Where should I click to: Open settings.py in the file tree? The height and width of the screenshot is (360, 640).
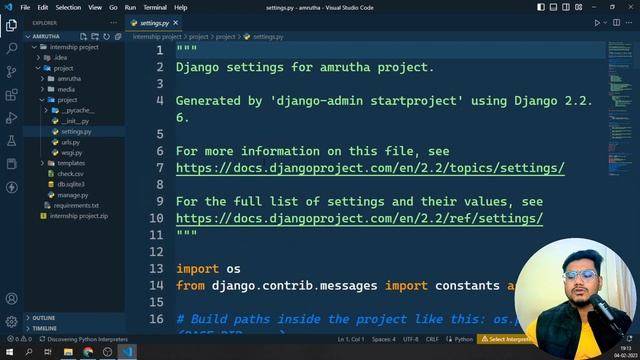coord(74,131)
